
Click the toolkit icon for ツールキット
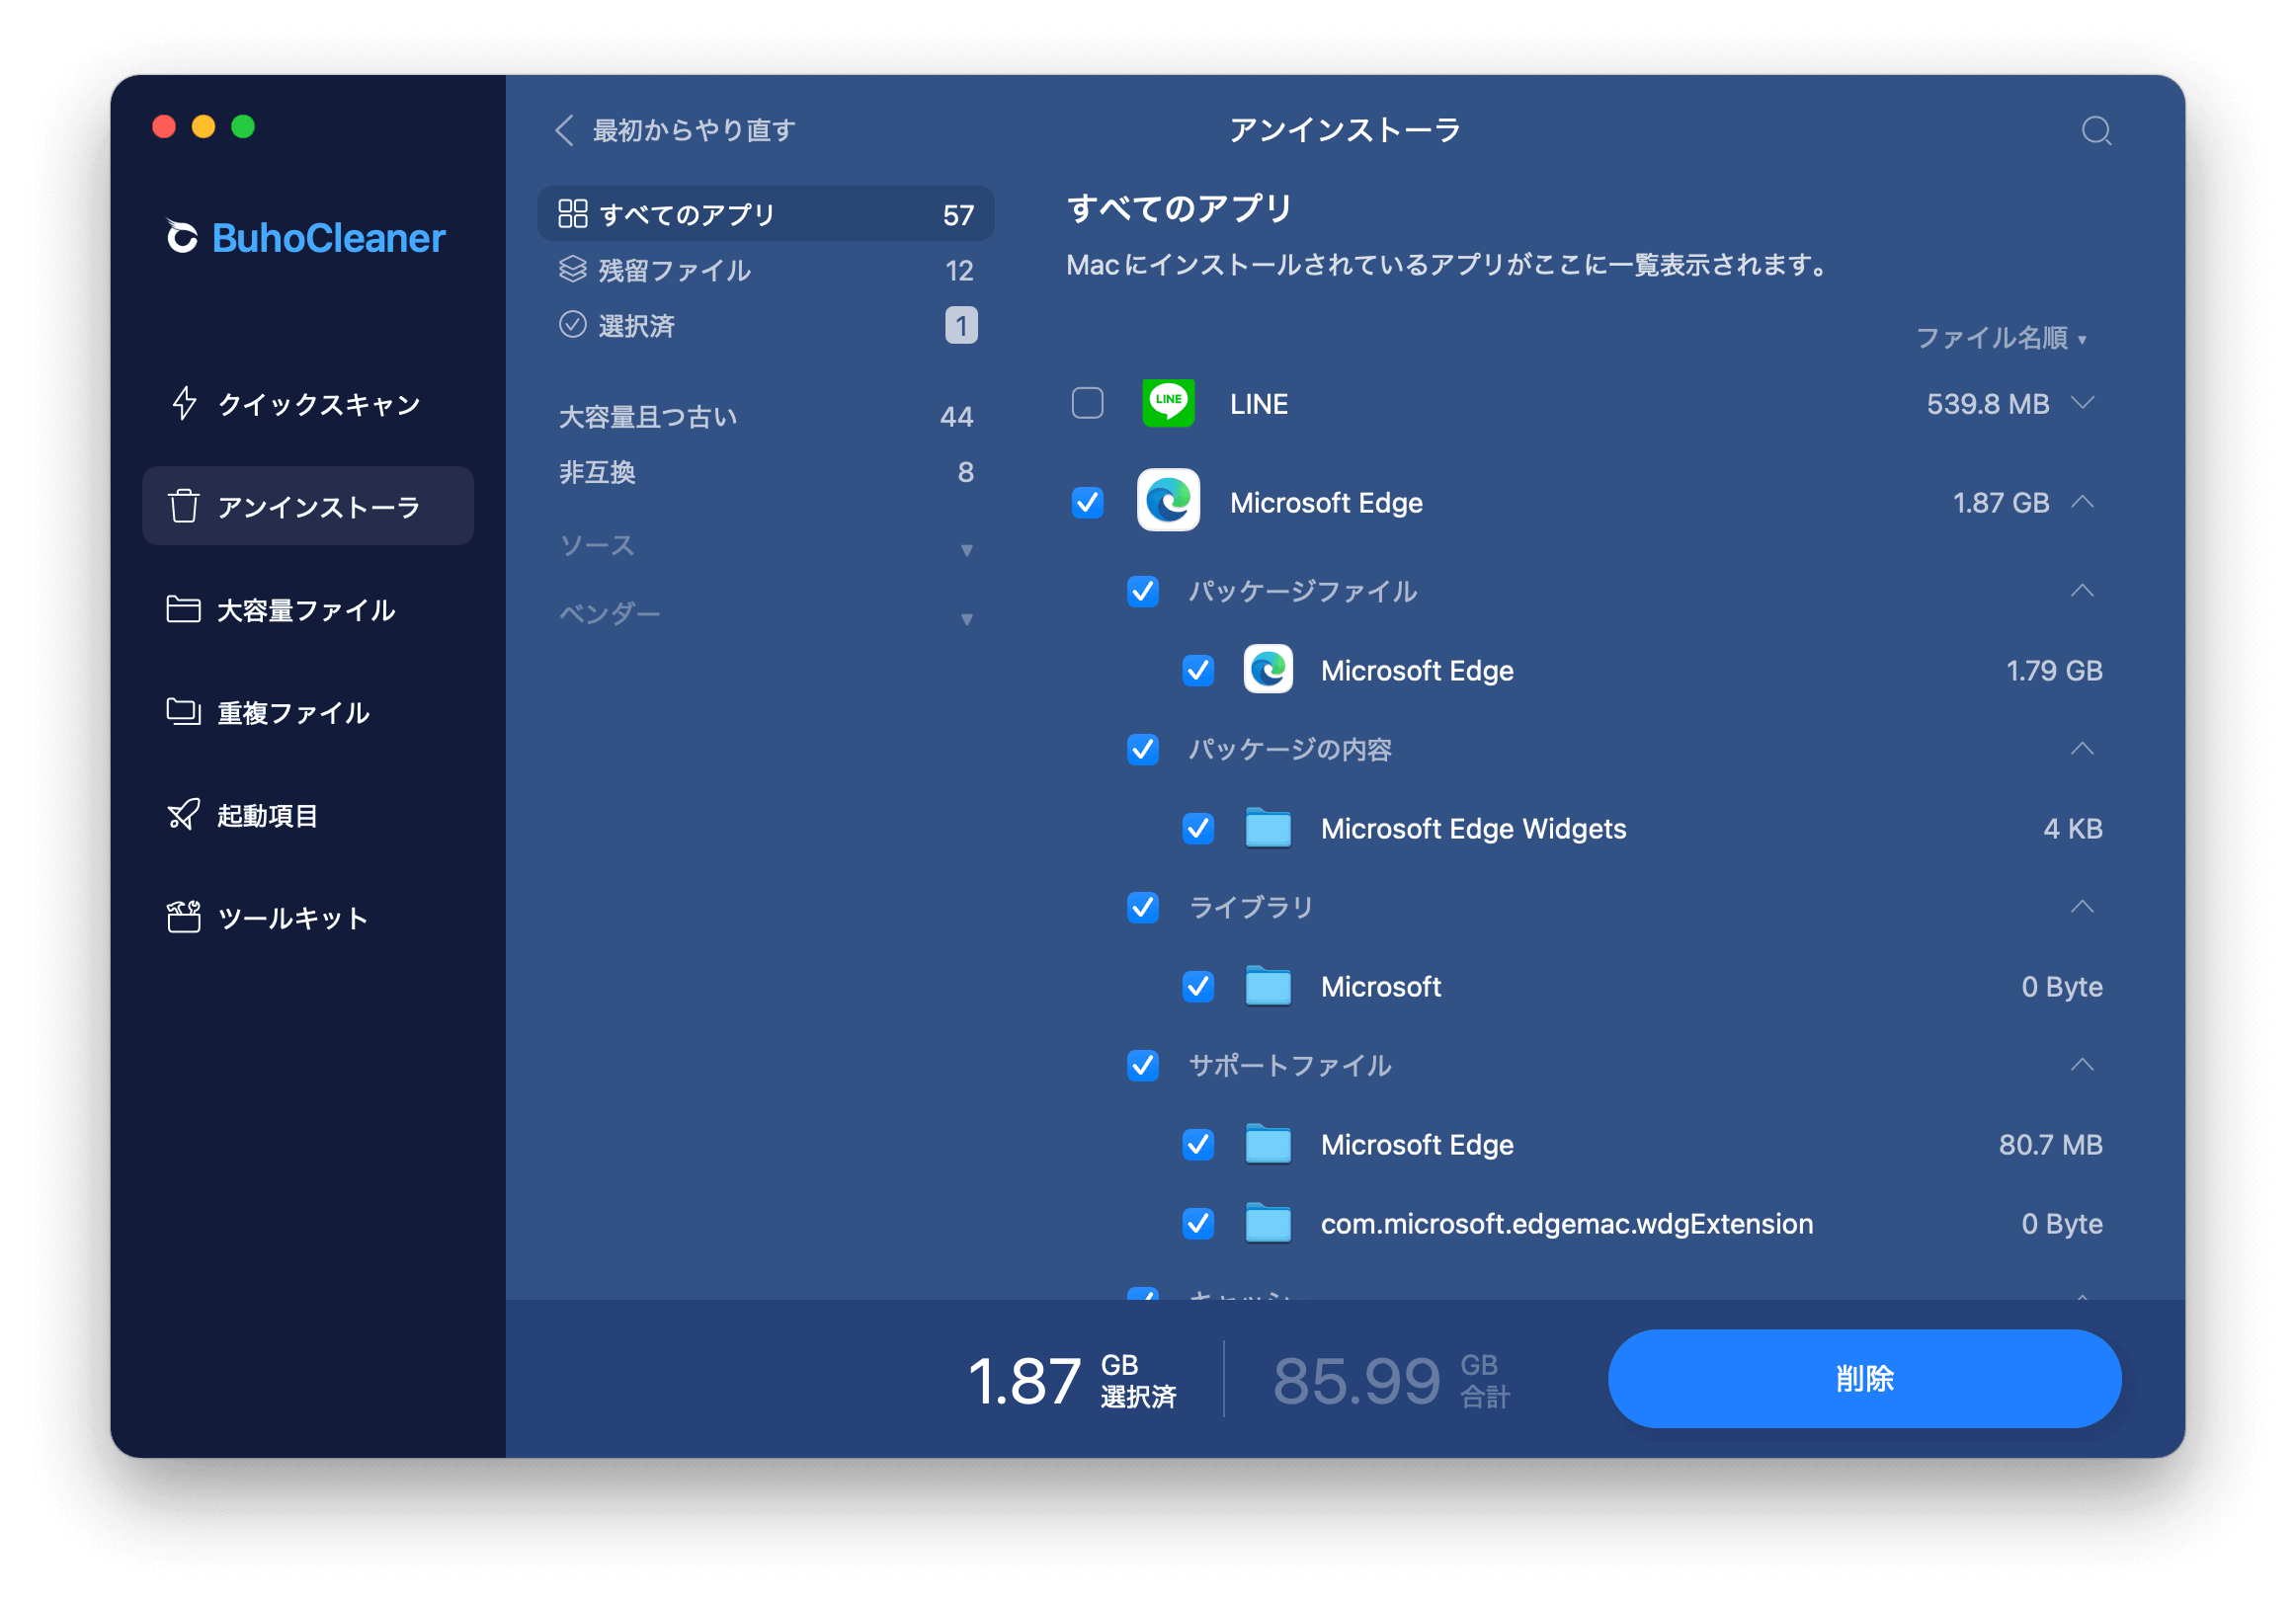(184, 917)
